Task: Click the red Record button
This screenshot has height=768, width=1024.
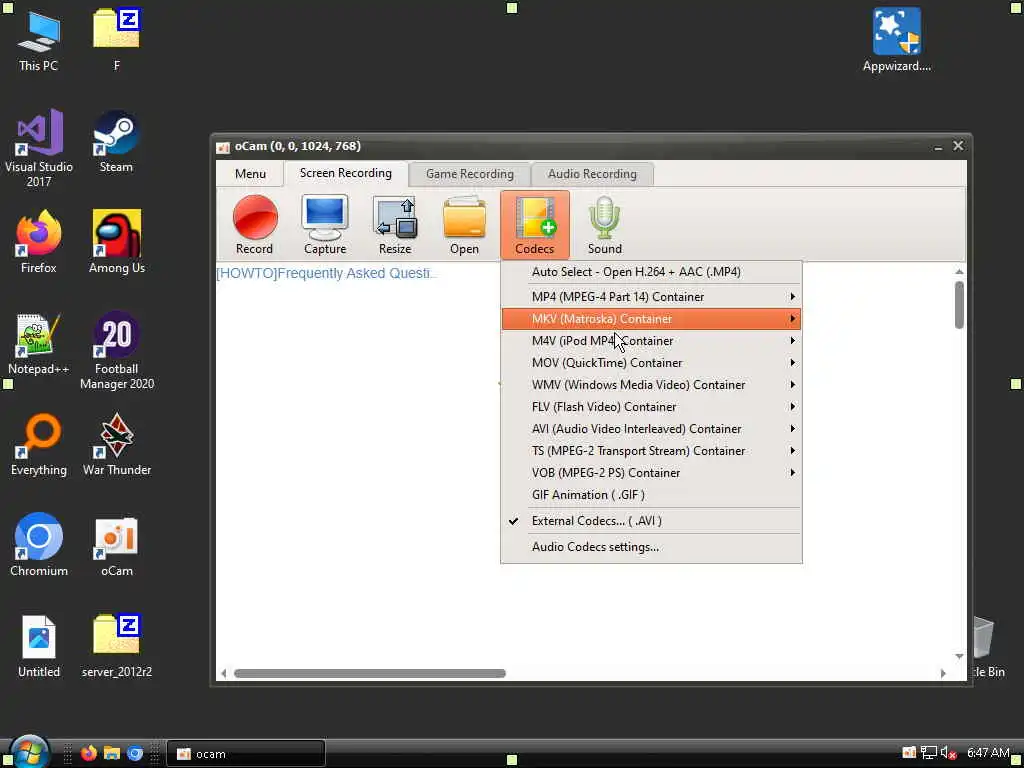Action: point(255,225)
